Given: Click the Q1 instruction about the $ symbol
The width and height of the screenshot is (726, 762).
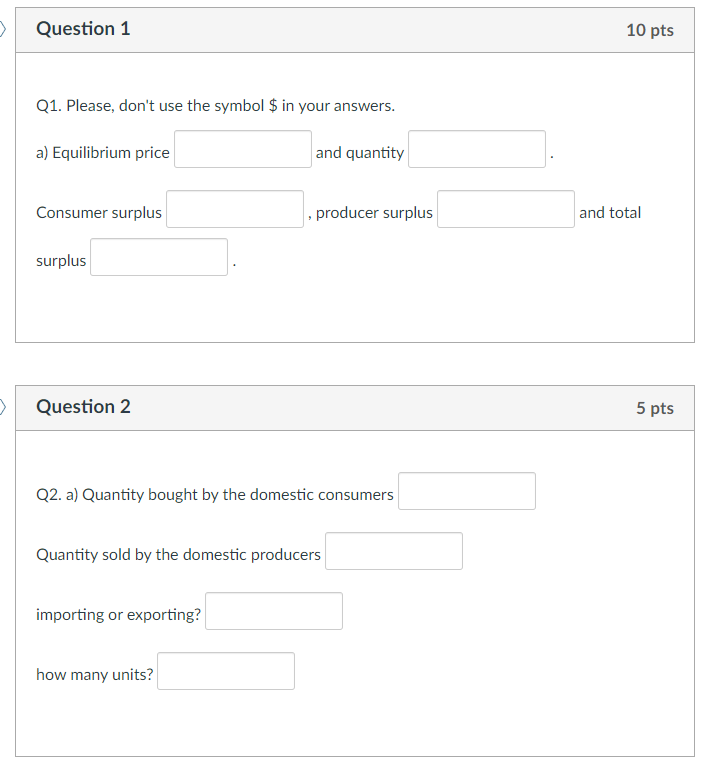Looking at the screenshot, I should (x=216, y=105).
